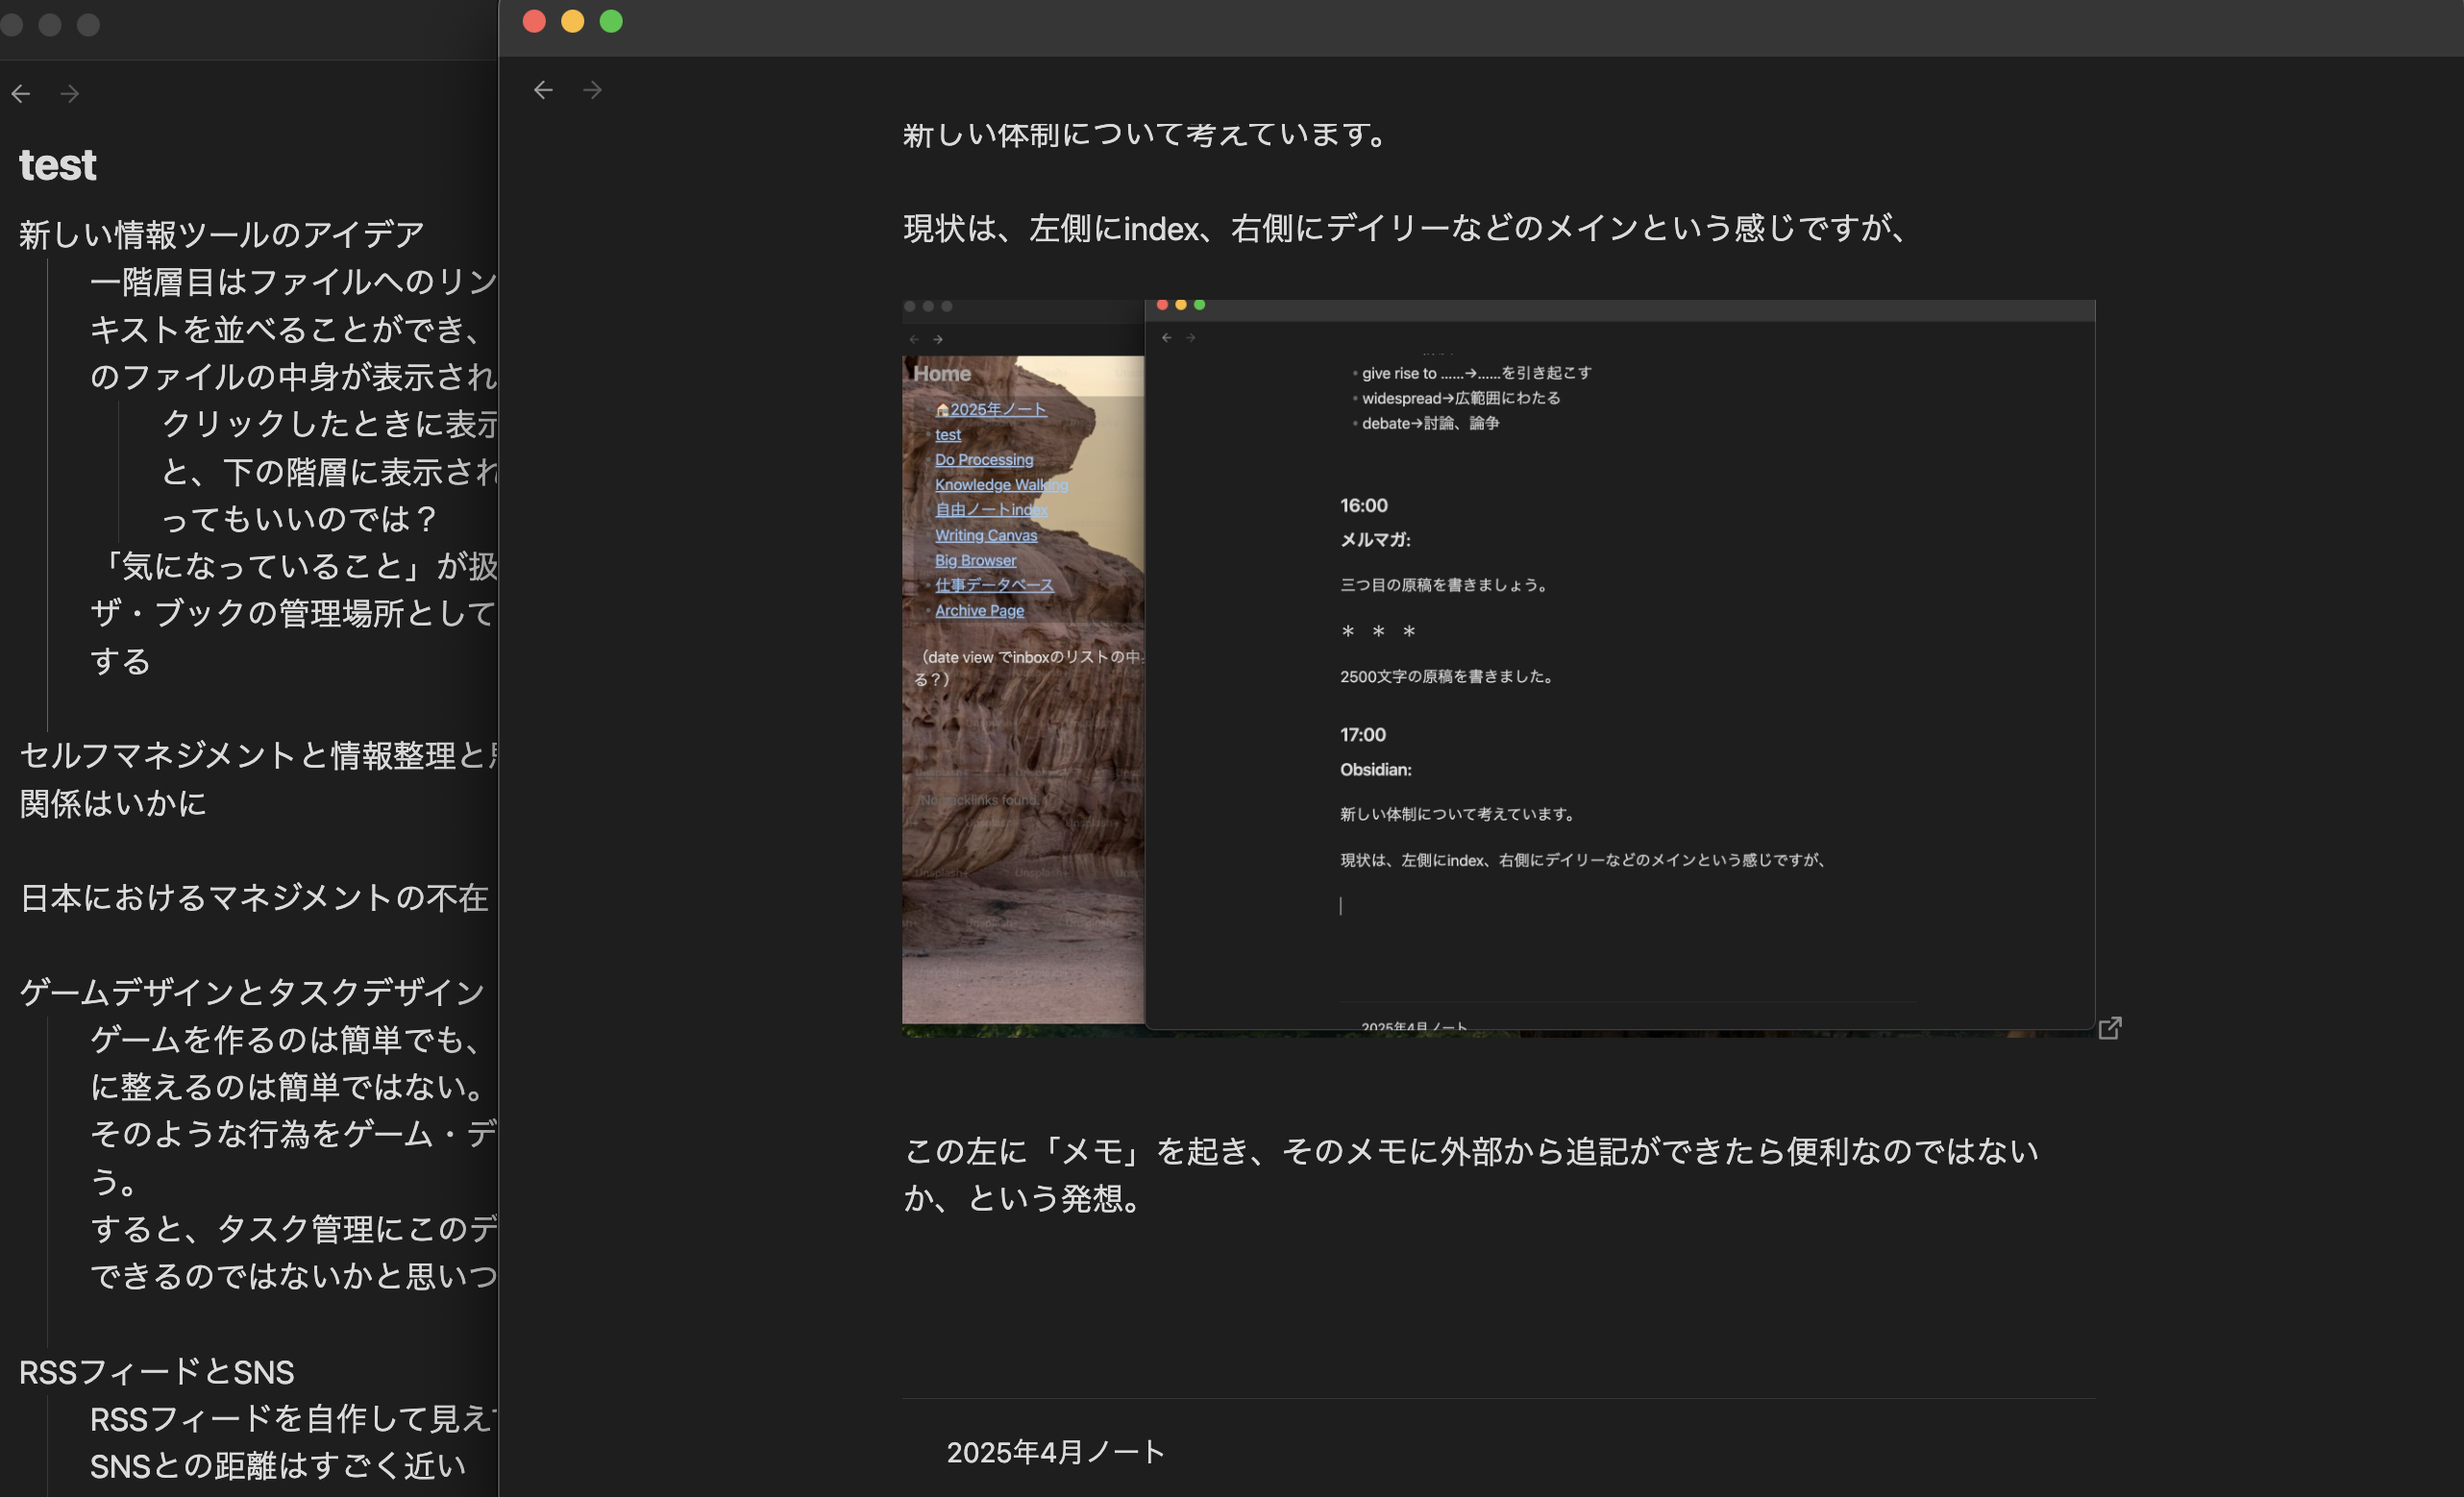Click the forward navigation arrow in the right pane

tap(592, 90)
